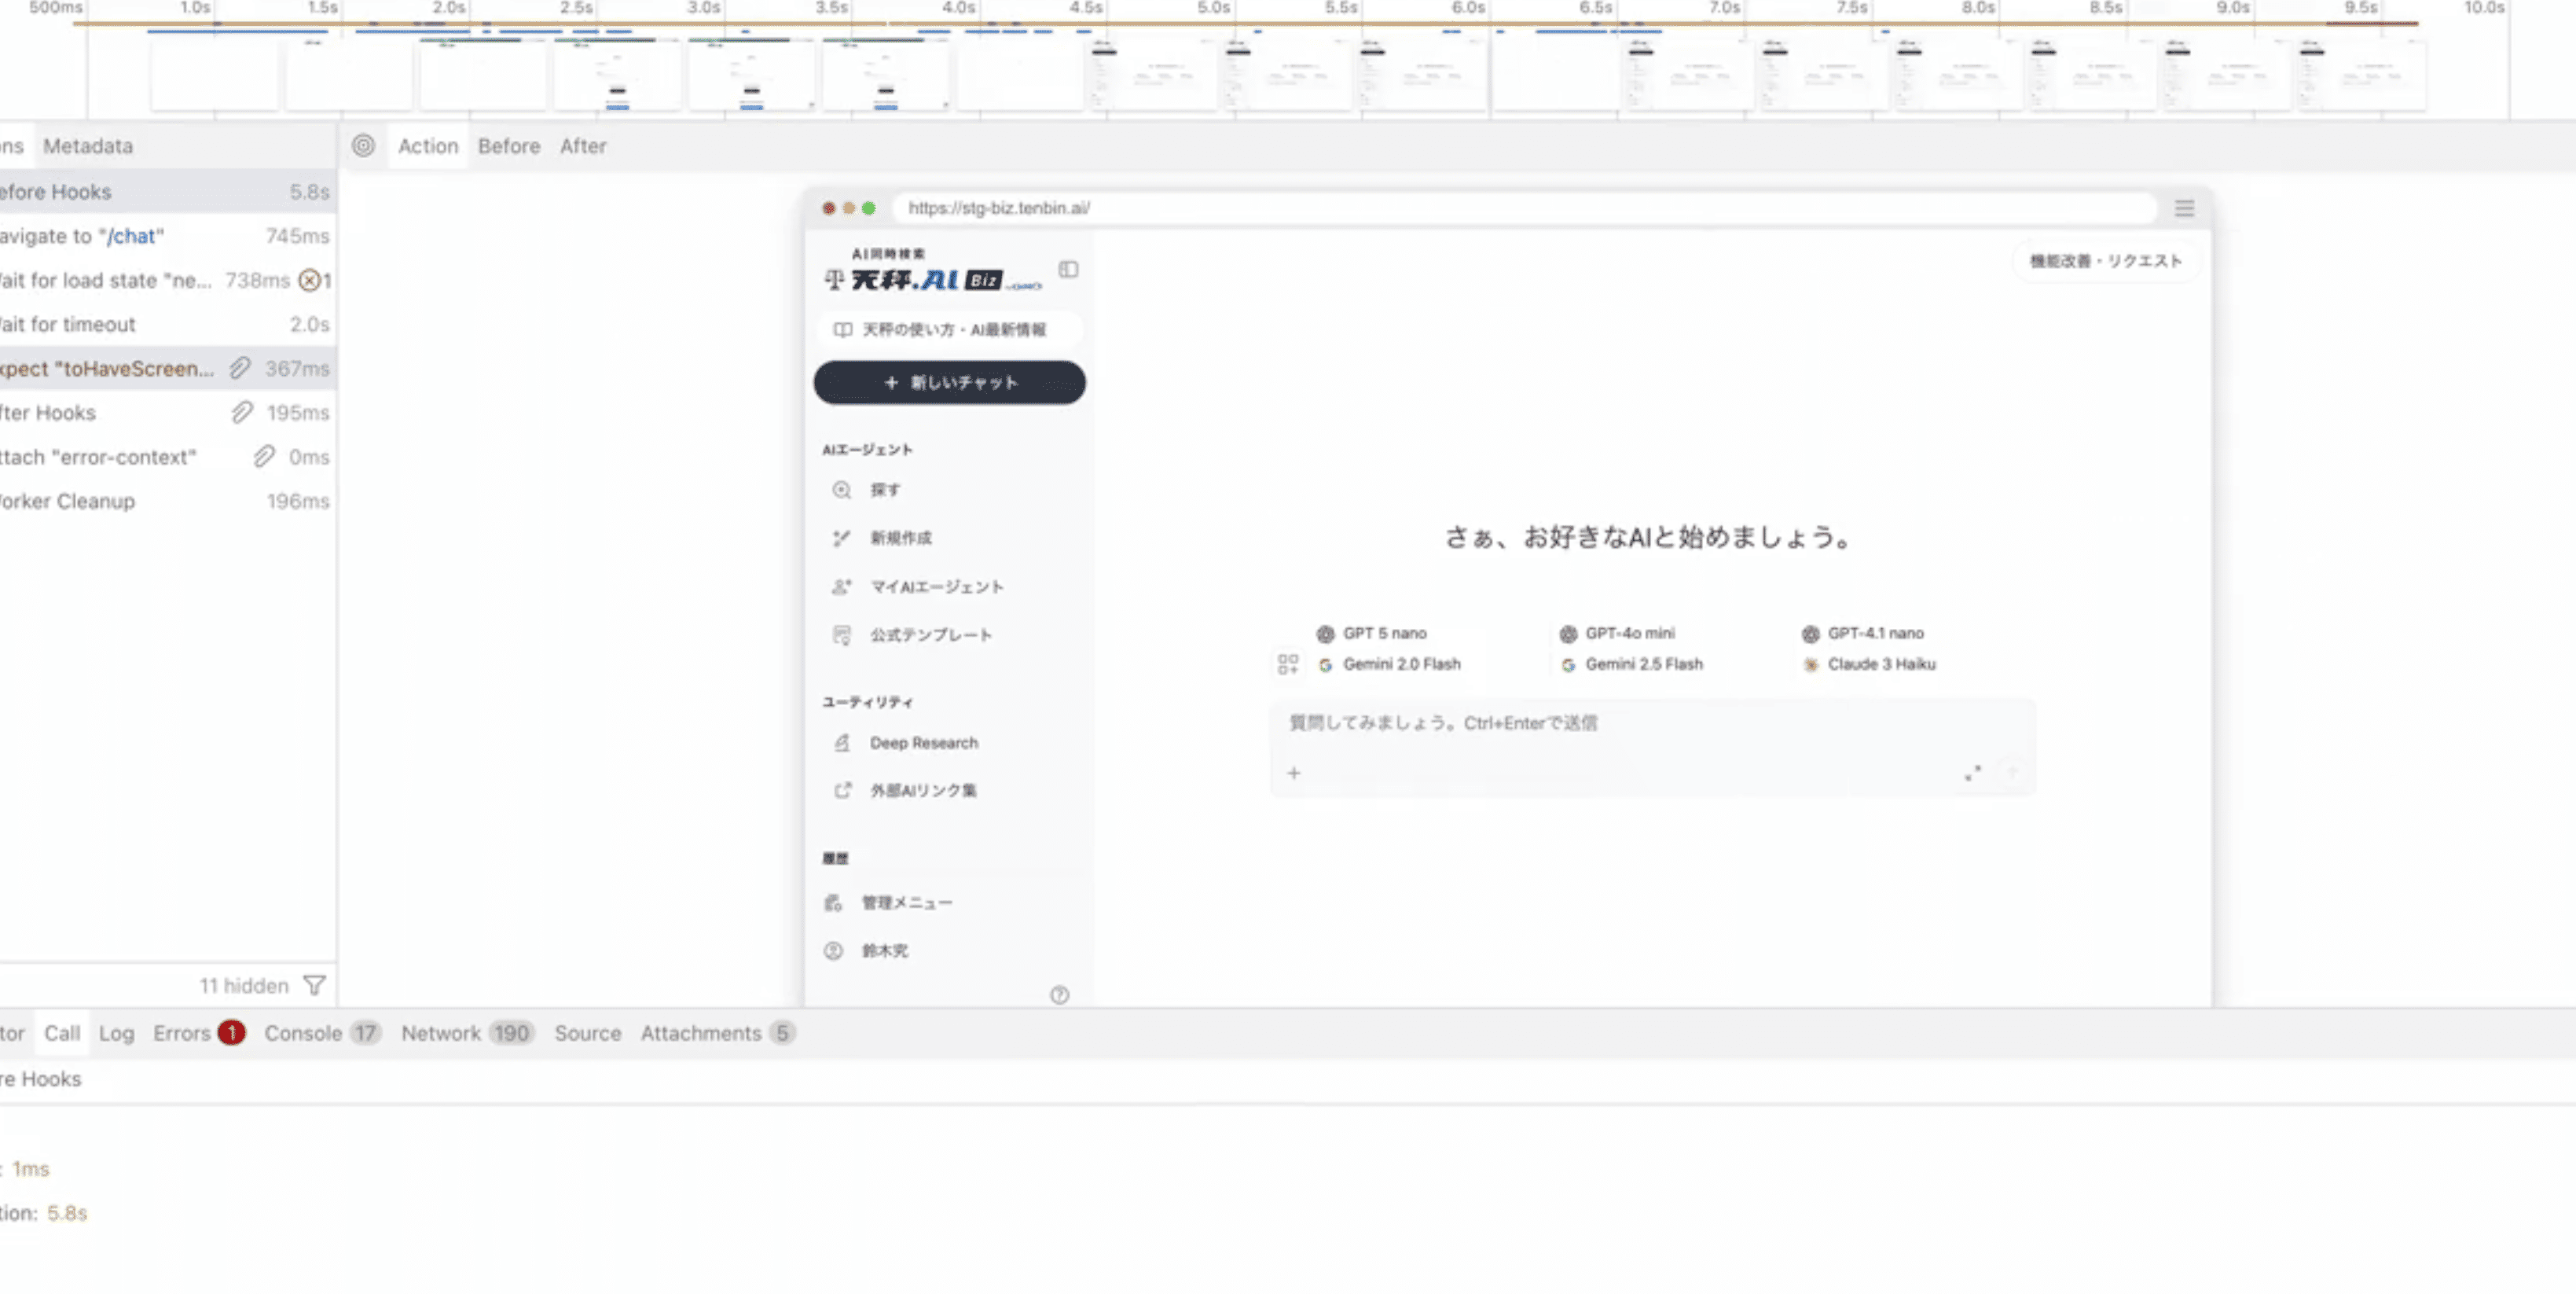The height and width of the screenshot is (1294, 2576).
Task: Click the plus attach icon in chat box
Action: click(1294, 773)
